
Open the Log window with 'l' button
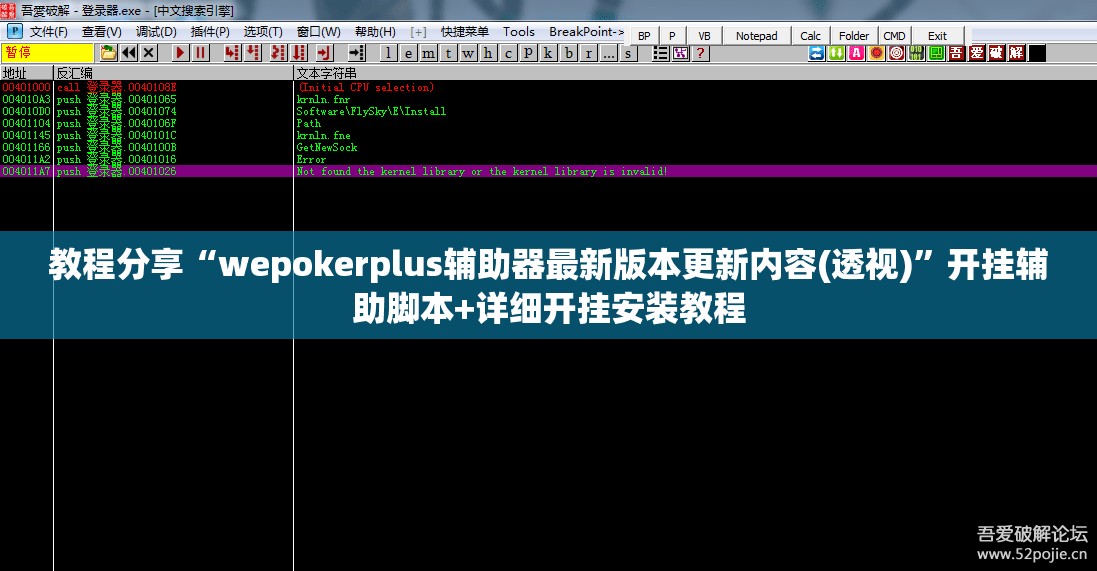389,53
